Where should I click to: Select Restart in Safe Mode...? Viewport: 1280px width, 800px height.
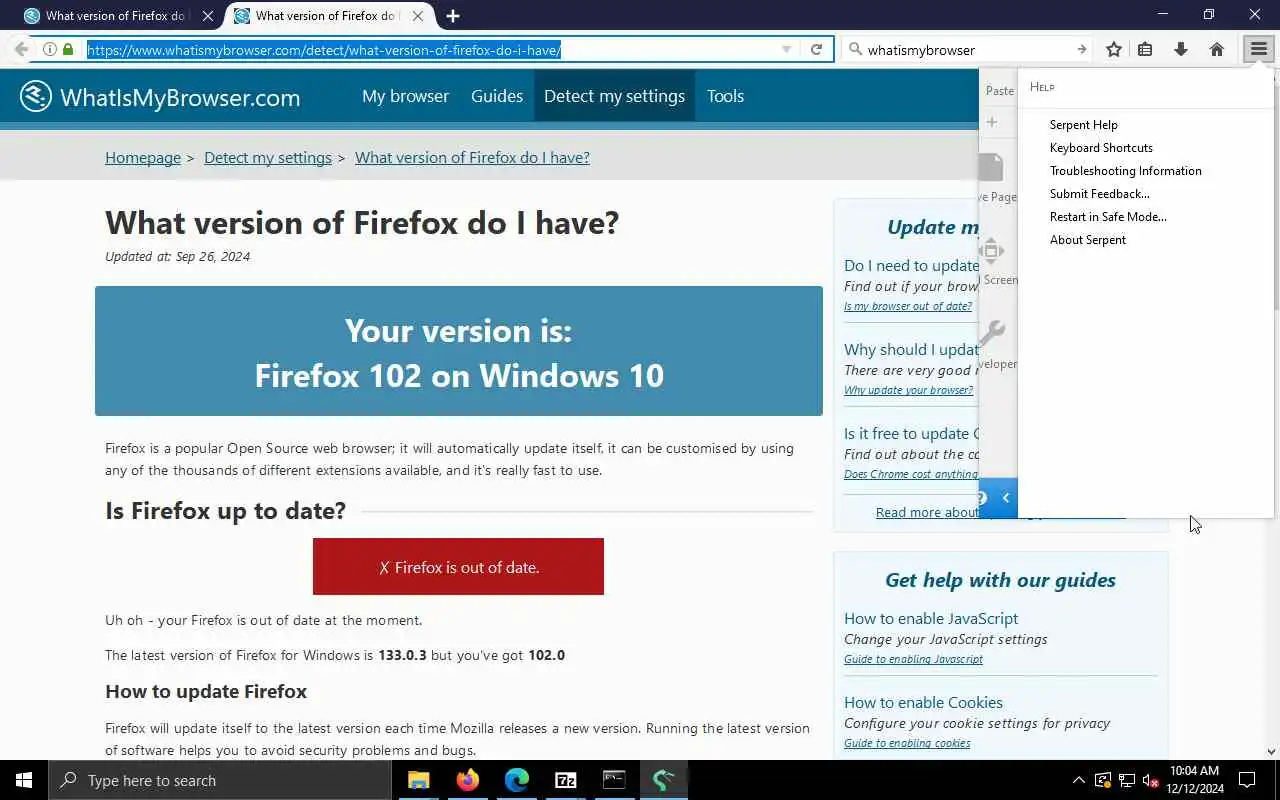(x=1108, y=217)
